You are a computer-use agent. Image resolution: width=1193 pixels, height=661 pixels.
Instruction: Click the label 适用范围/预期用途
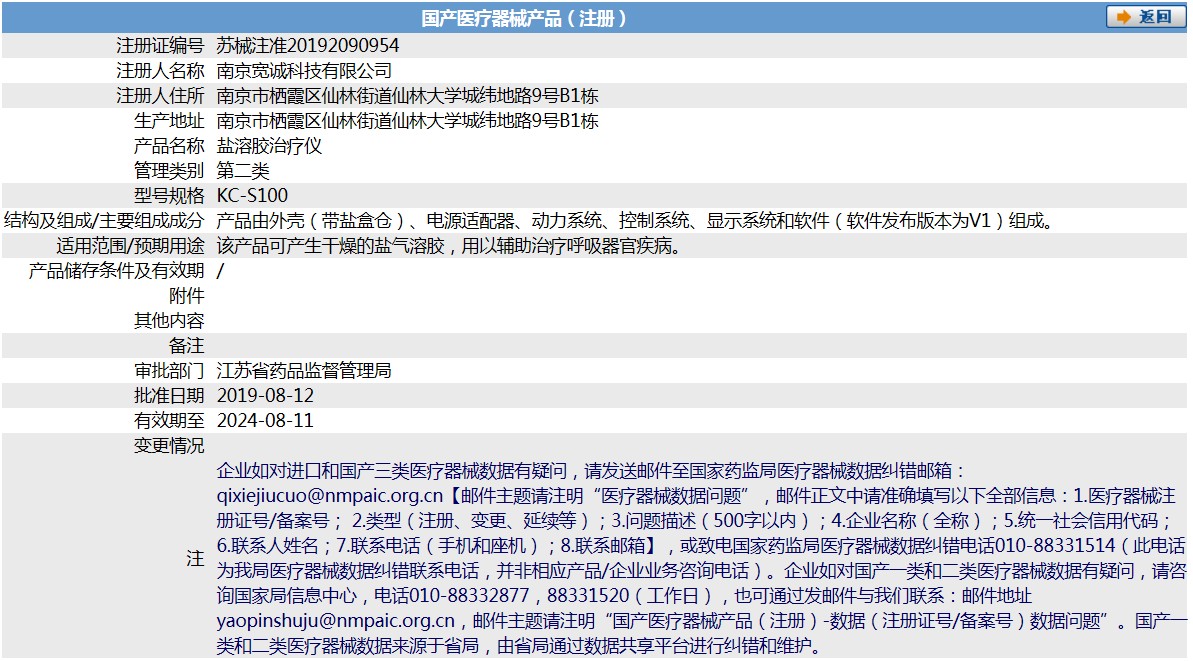(x=130, y=246)
